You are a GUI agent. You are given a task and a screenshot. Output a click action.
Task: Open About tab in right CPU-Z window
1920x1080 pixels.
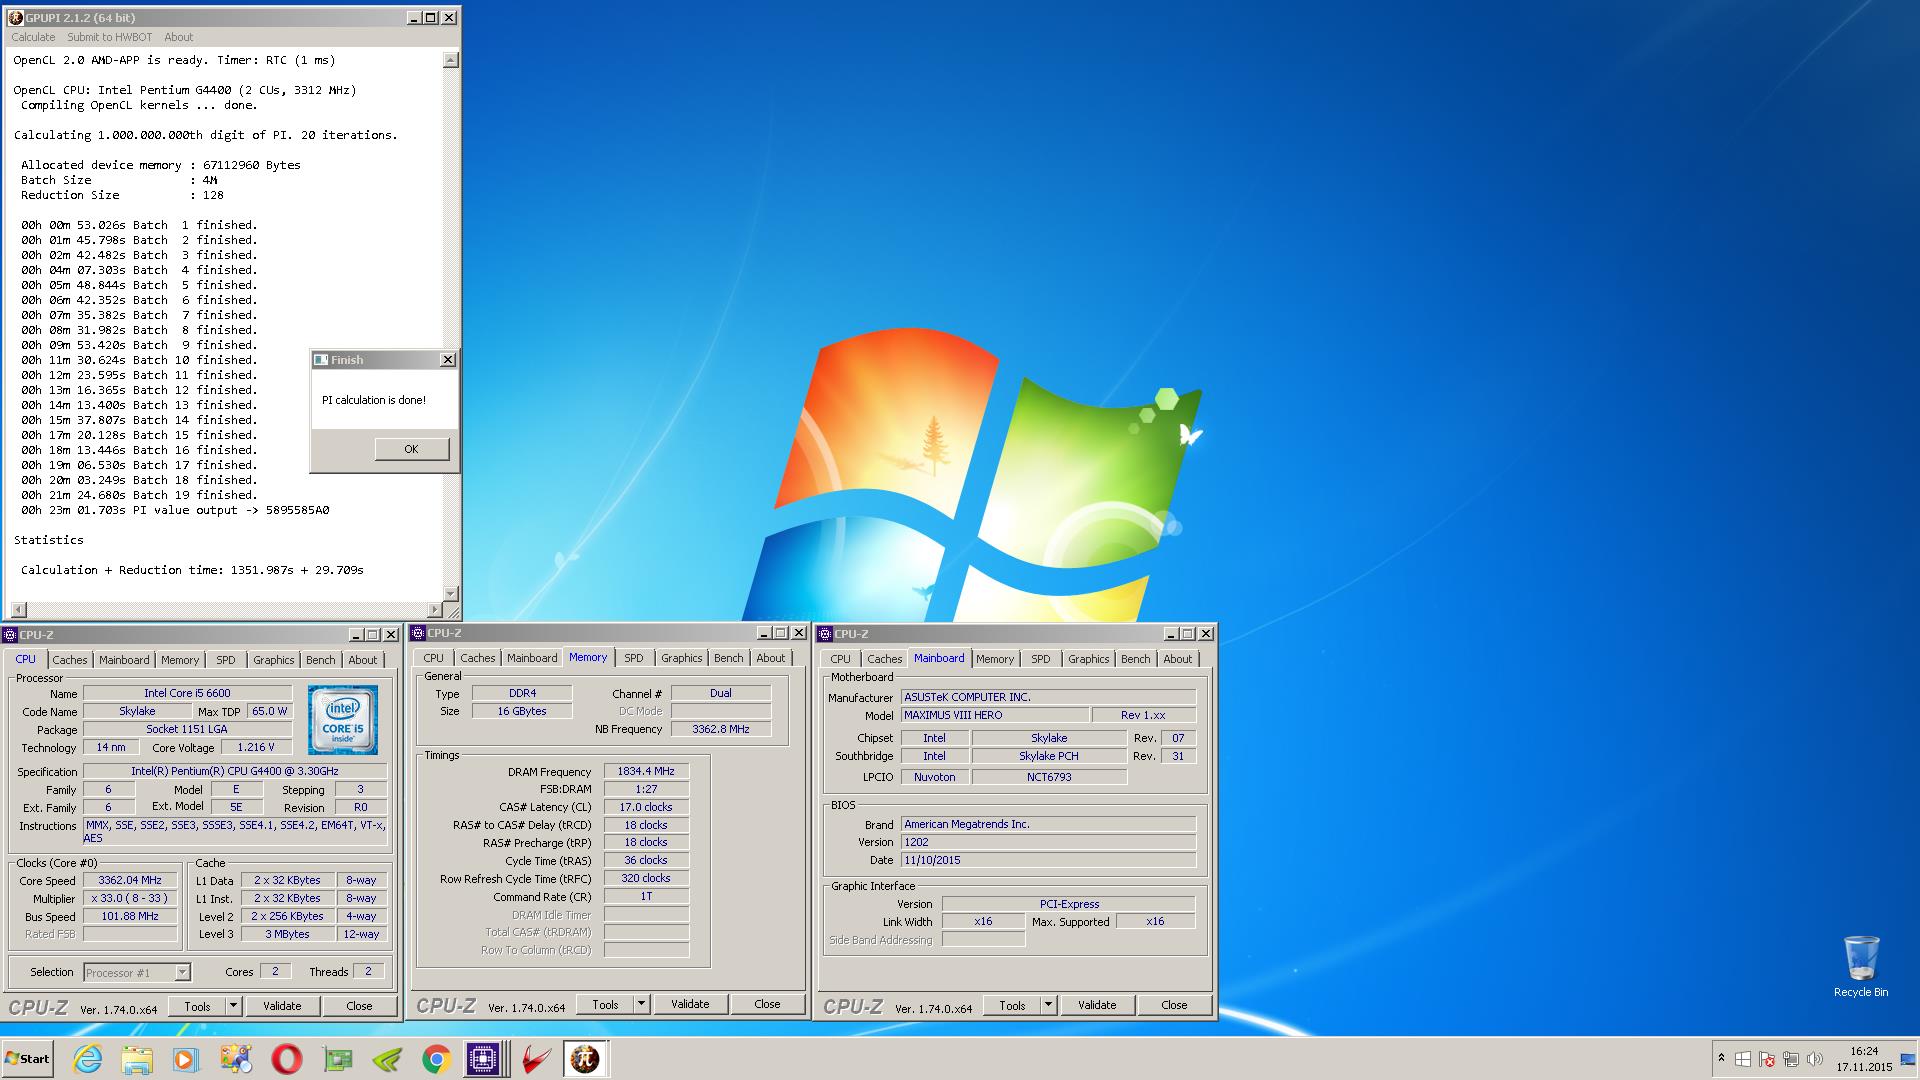pos(1178,659)
